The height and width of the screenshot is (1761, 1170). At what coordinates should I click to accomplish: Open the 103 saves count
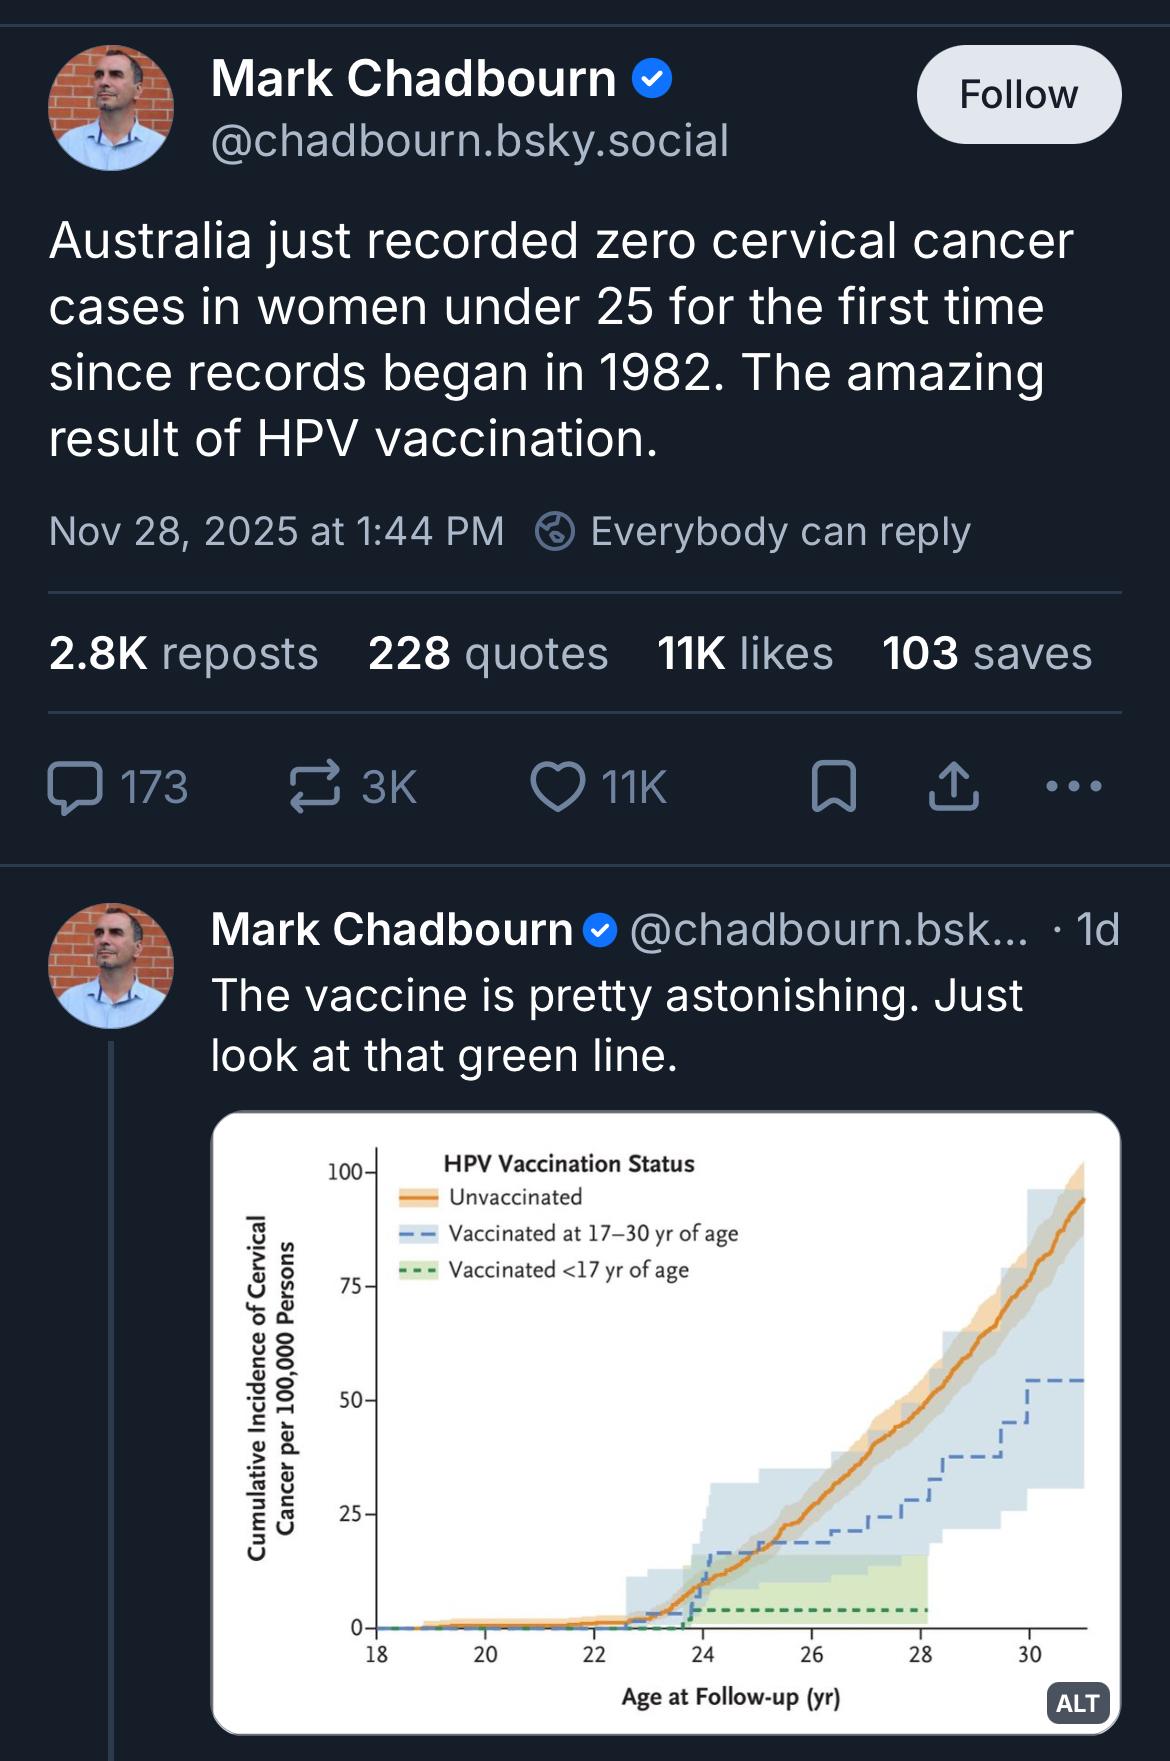coord(987,653)
